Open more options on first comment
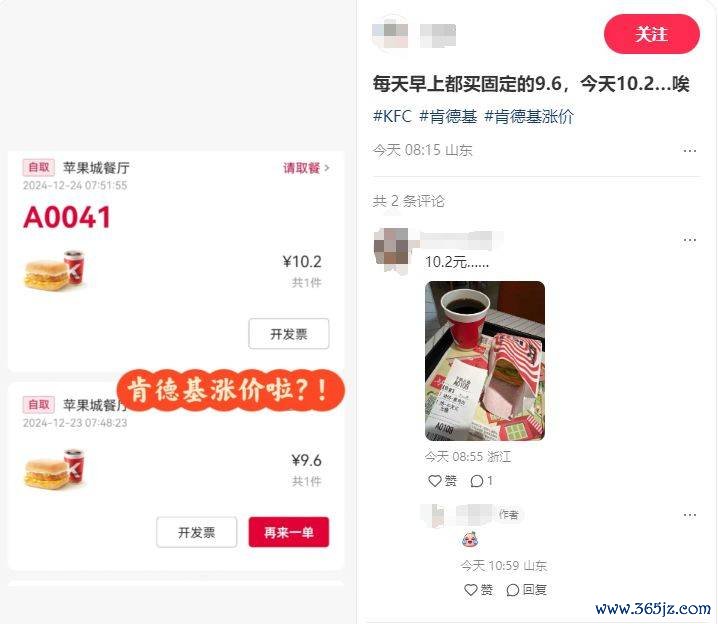Image resolution: width=718 pixels, height=624 pixels. (690, 240)
